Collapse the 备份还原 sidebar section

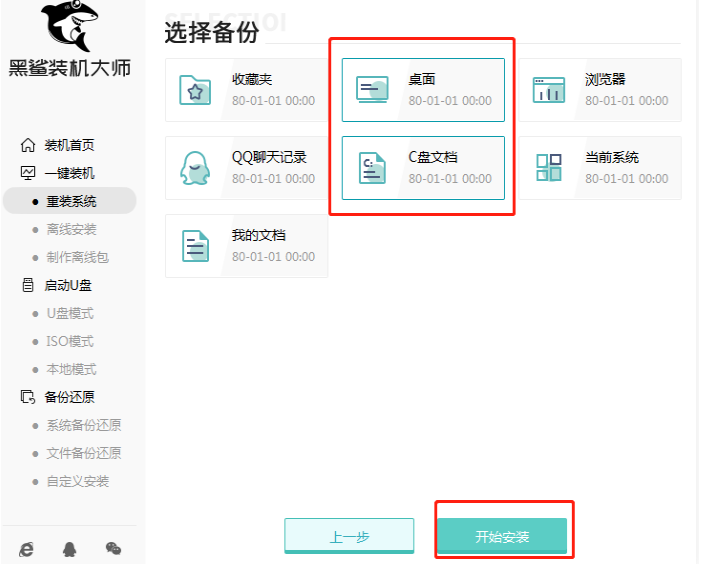click(x=68, y=397)
